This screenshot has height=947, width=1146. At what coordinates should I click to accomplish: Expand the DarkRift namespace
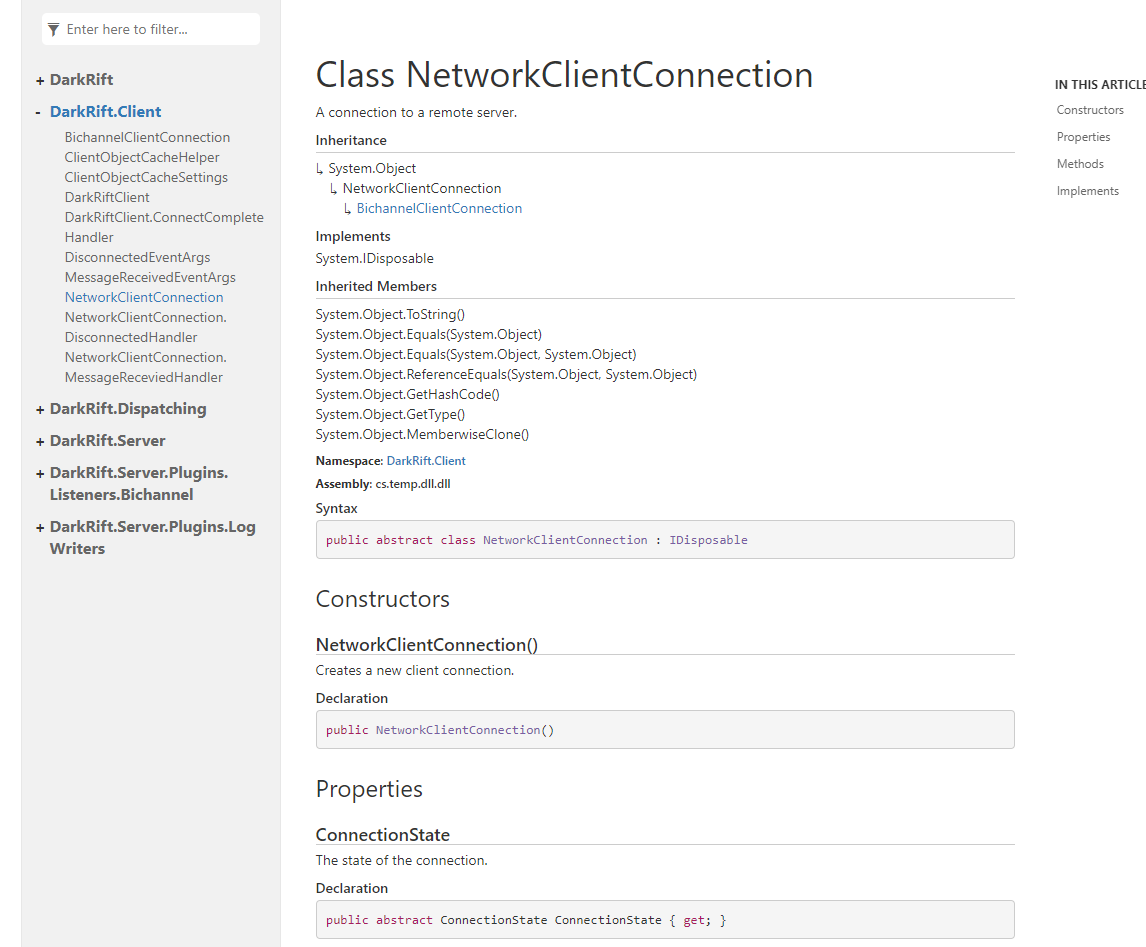[40, 80]
